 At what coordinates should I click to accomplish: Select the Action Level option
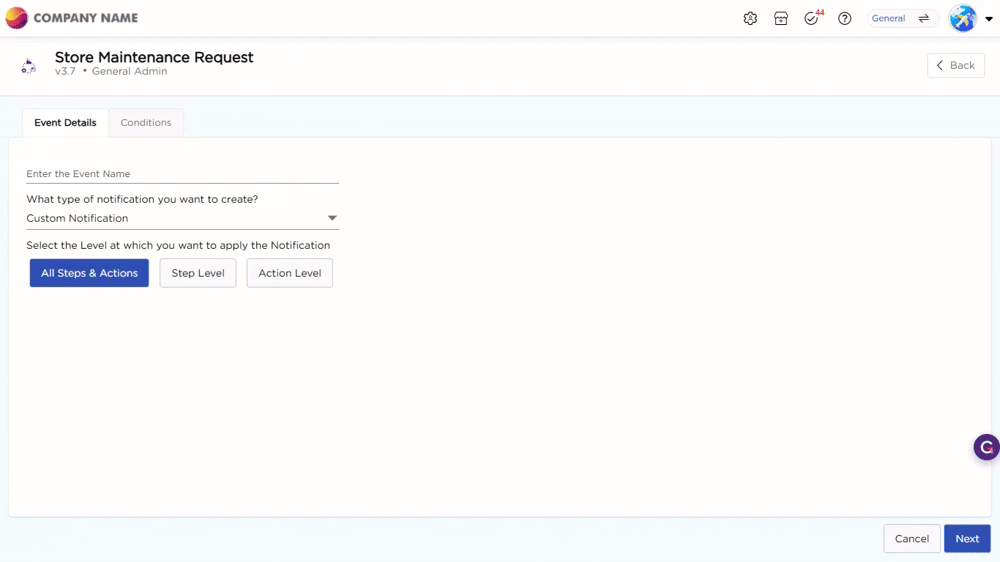coord(290,273)
